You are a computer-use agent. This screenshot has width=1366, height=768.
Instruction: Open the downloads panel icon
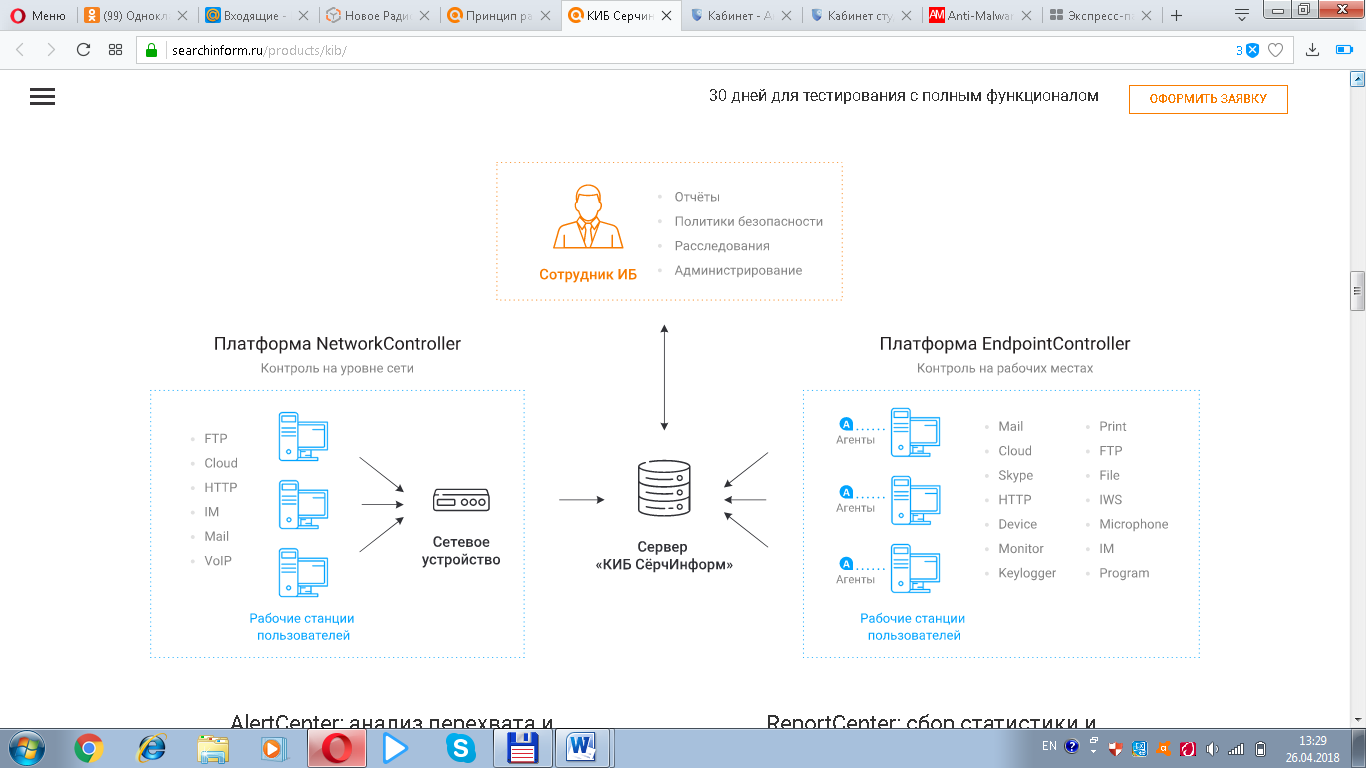[1314, 50]
